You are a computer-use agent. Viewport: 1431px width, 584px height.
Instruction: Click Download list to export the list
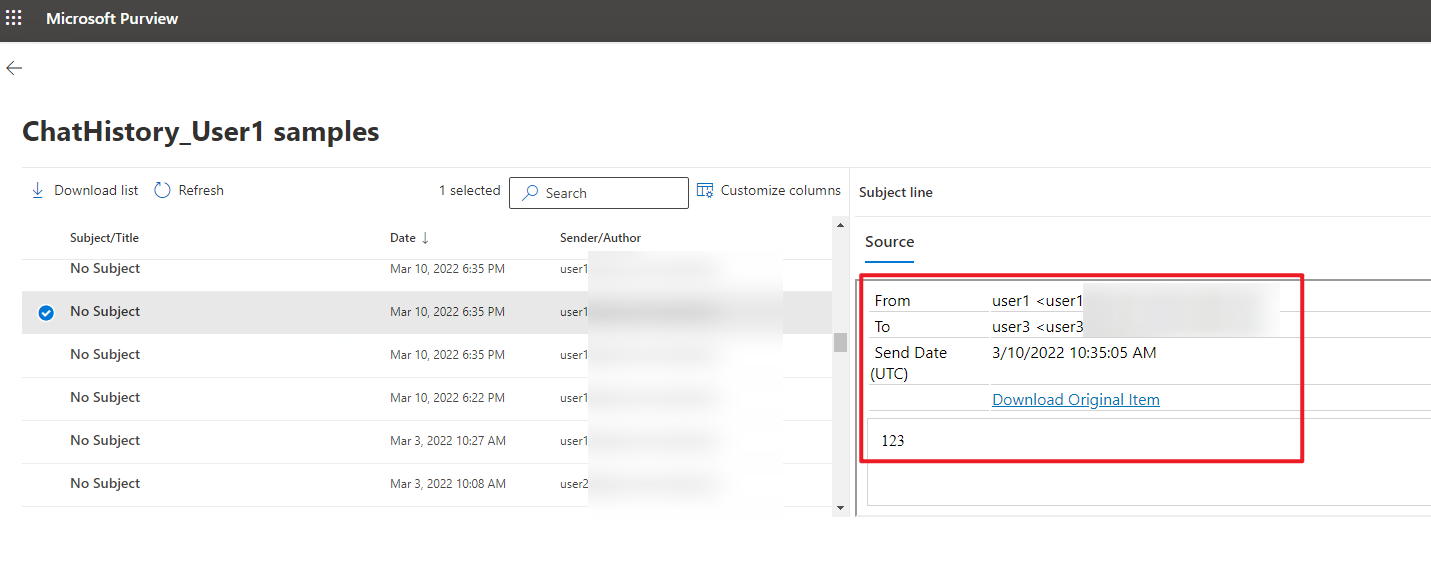tap(94, 189)
